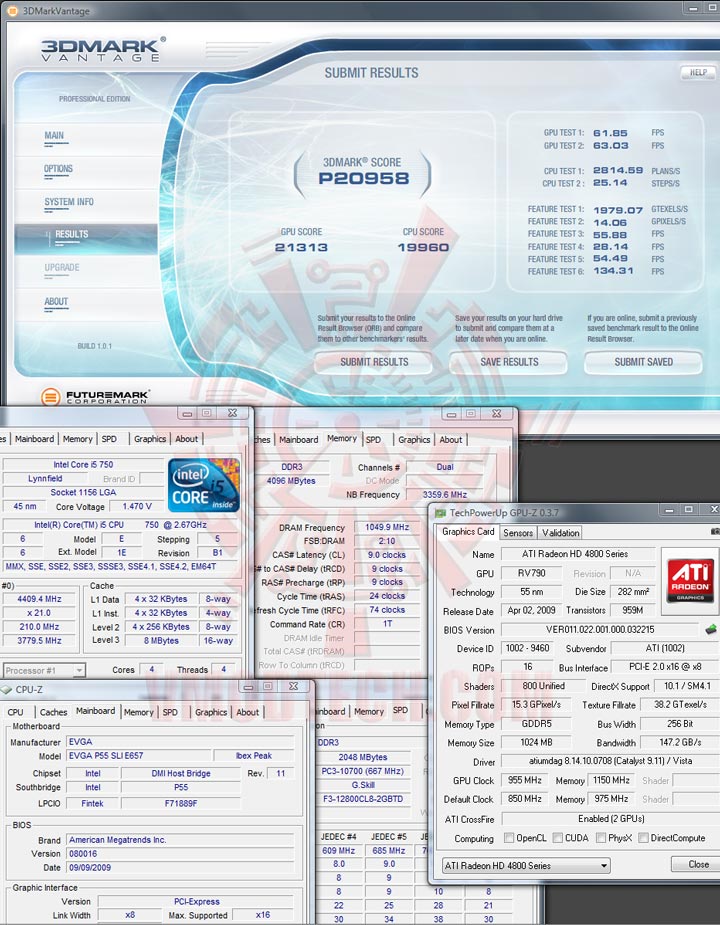Click the ATI CrossFire Enabled (2 GPUs) field
This screenshot has height=925, width=720.
611,819
